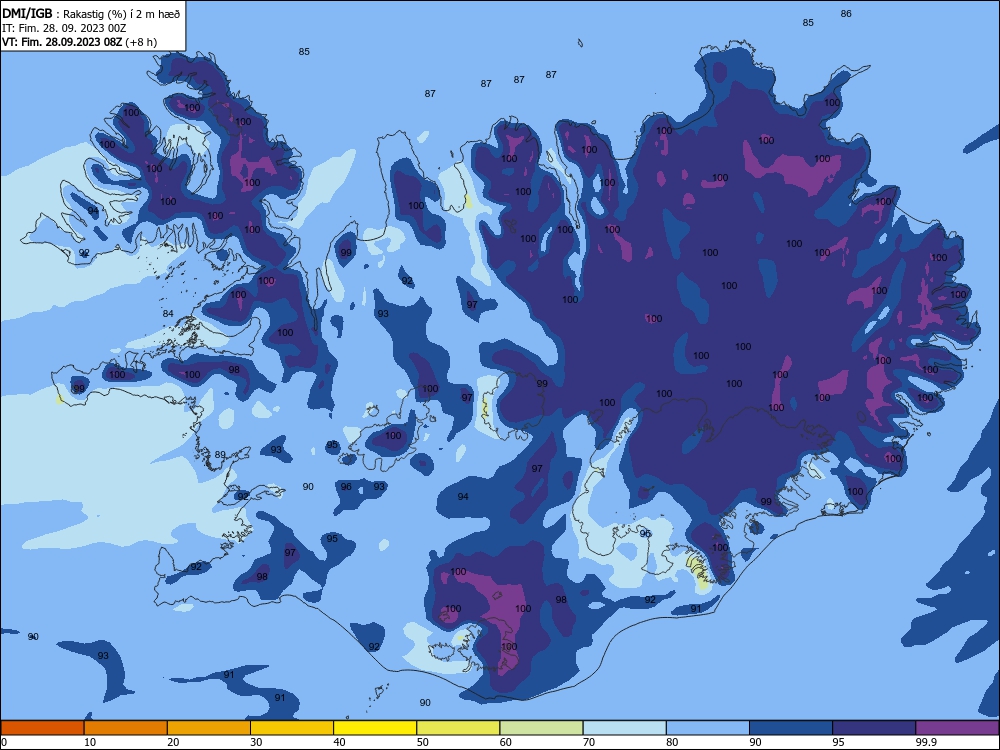Viewport: 1000px width, 750px height.
Task: Click the dark orange 0–10 legend swatch
Action: [x=42, y=728]
